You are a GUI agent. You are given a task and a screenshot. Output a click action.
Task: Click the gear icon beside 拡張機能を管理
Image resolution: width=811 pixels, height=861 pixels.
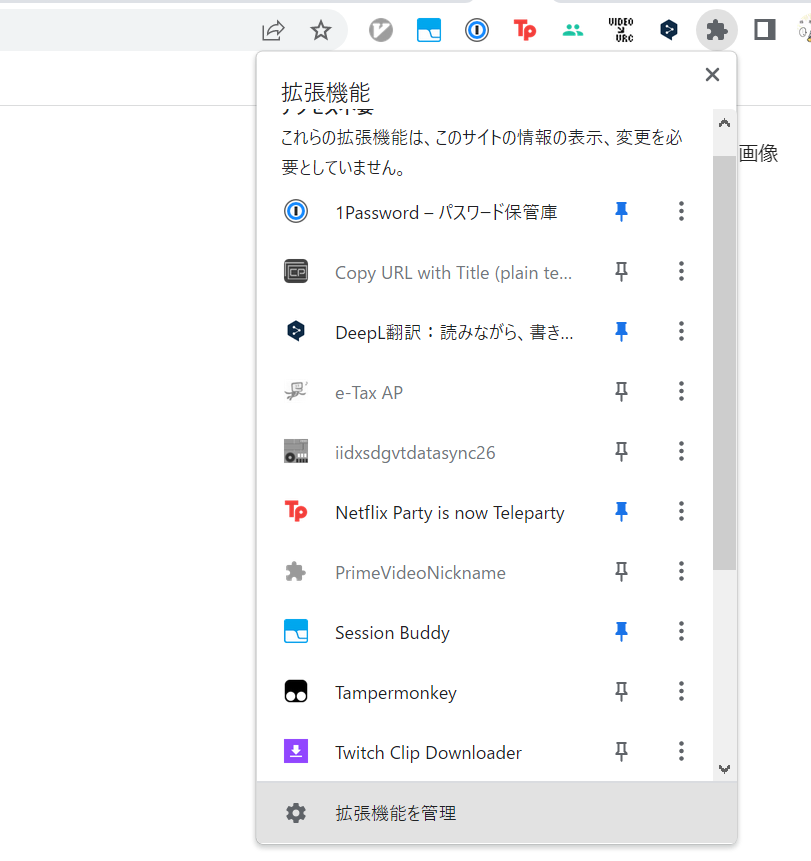click(x=296, y=813)
